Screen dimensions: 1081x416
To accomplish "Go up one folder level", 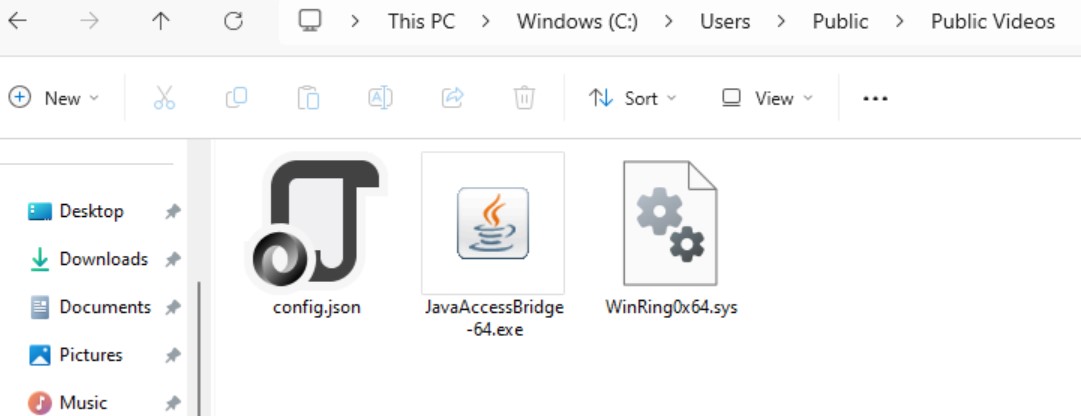I will (x=161, y=22).
